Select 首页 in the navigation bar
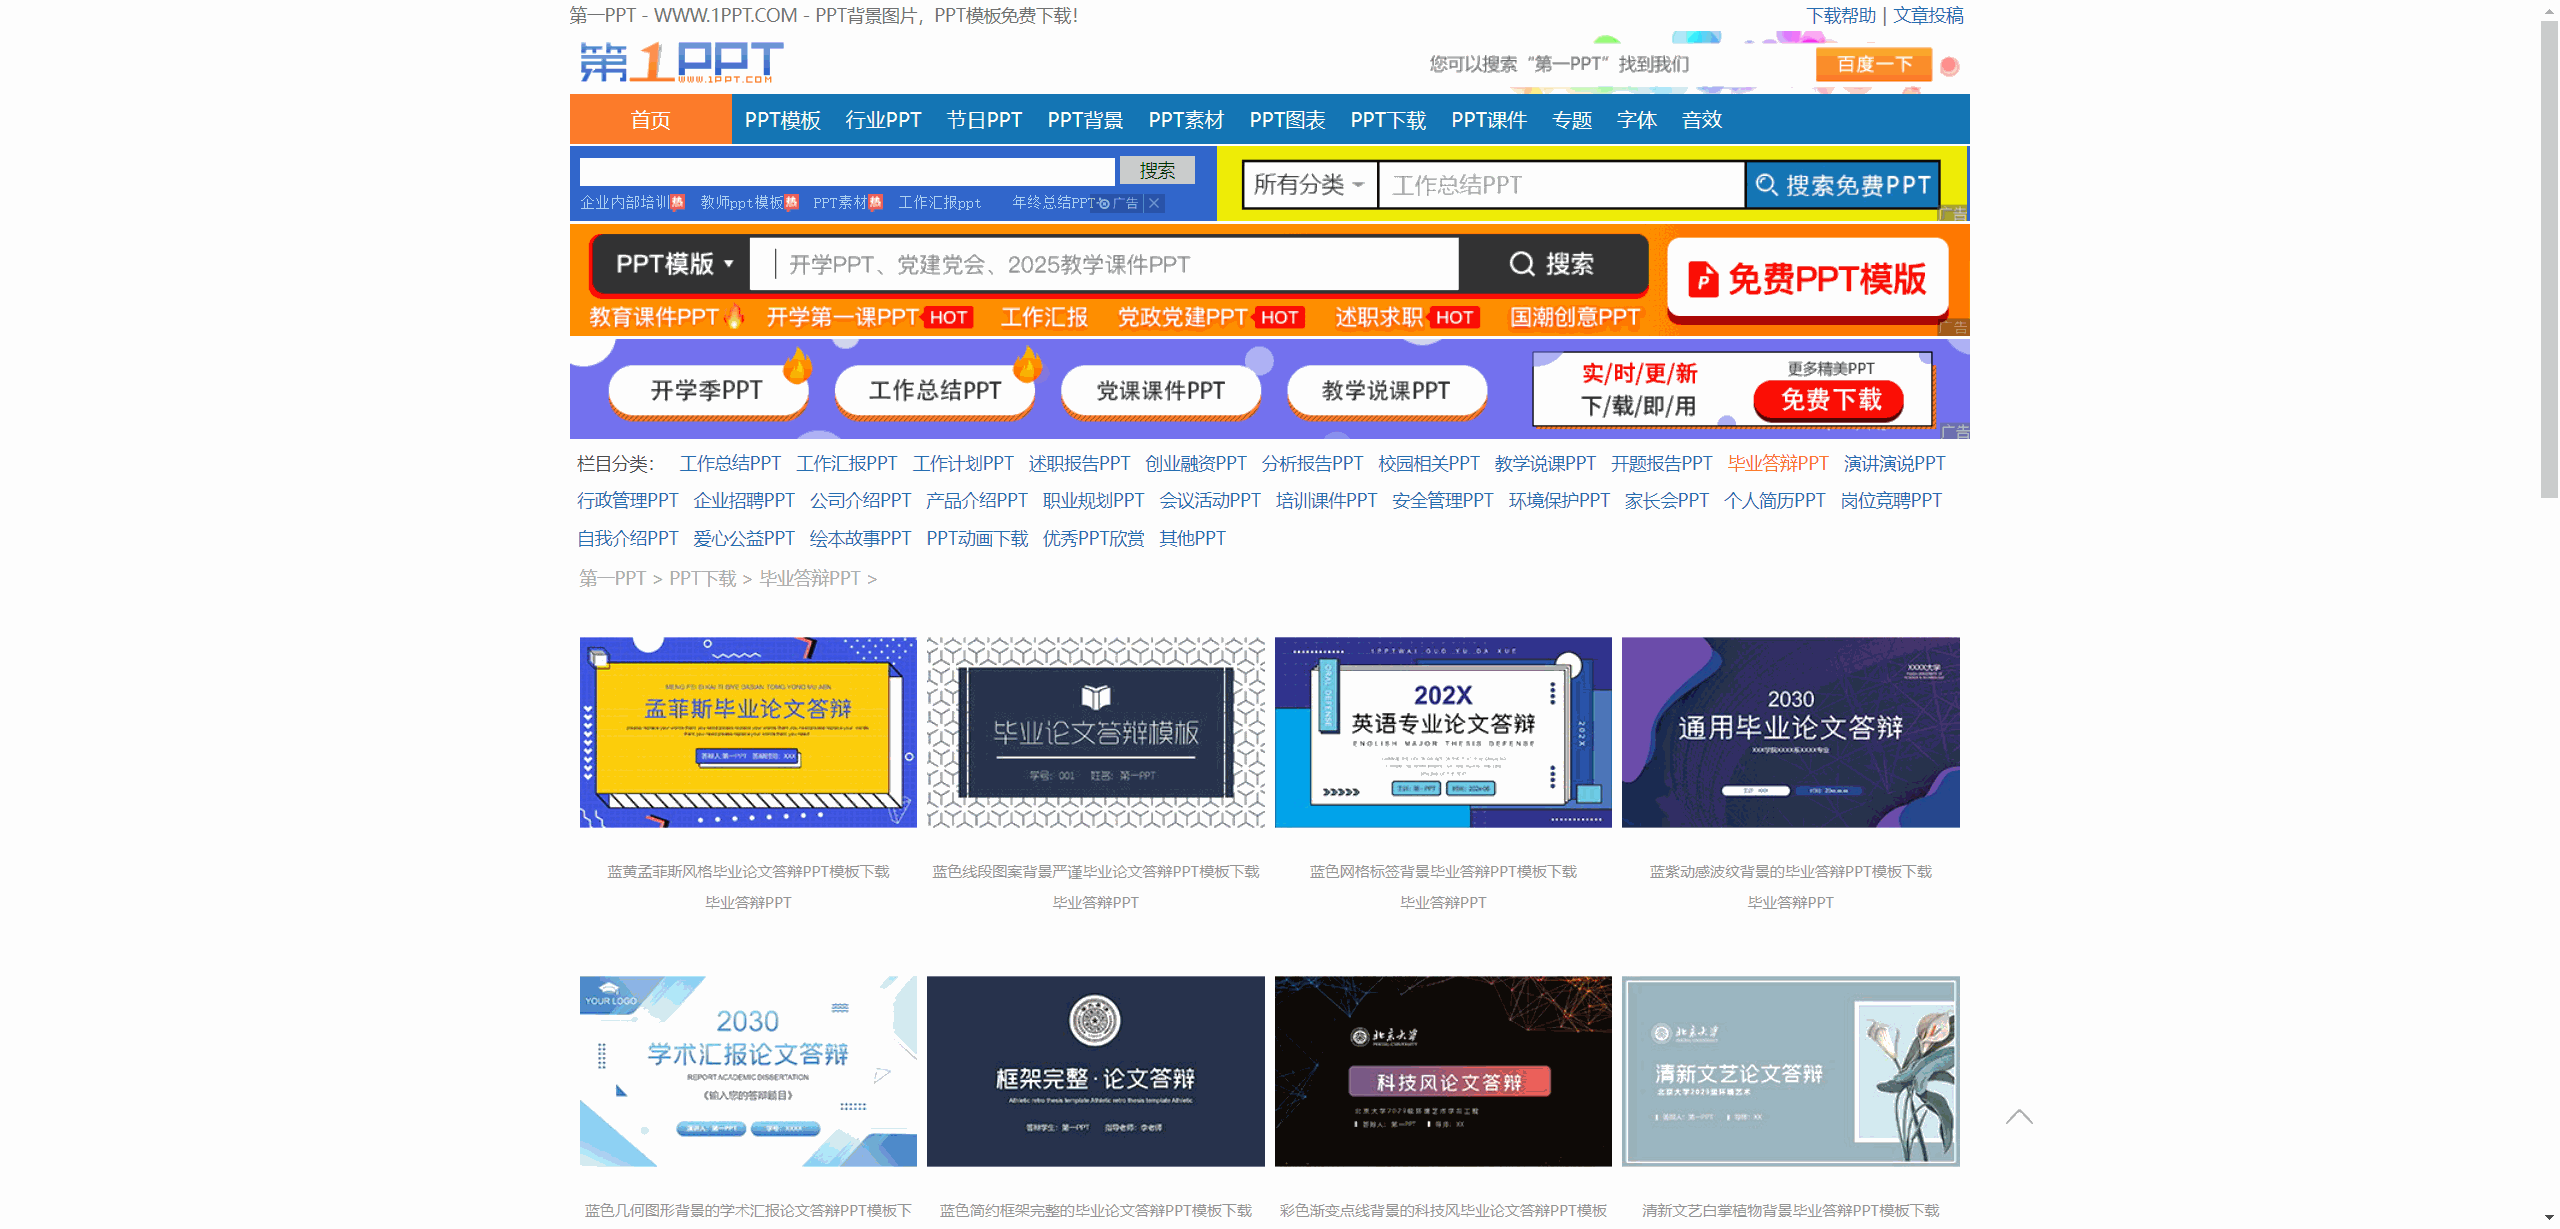The width and height of the screenshot is (2560, 1229). [x=650, y=120]
